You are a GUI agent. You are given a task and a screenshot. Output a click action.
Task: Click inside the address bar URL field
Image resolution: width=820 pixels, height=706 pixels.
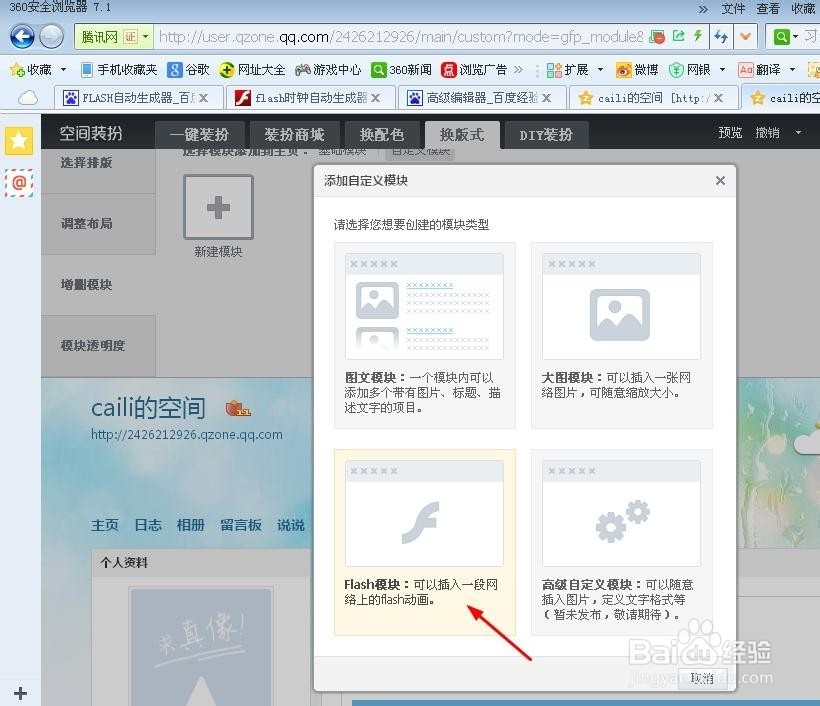[400, 34]
